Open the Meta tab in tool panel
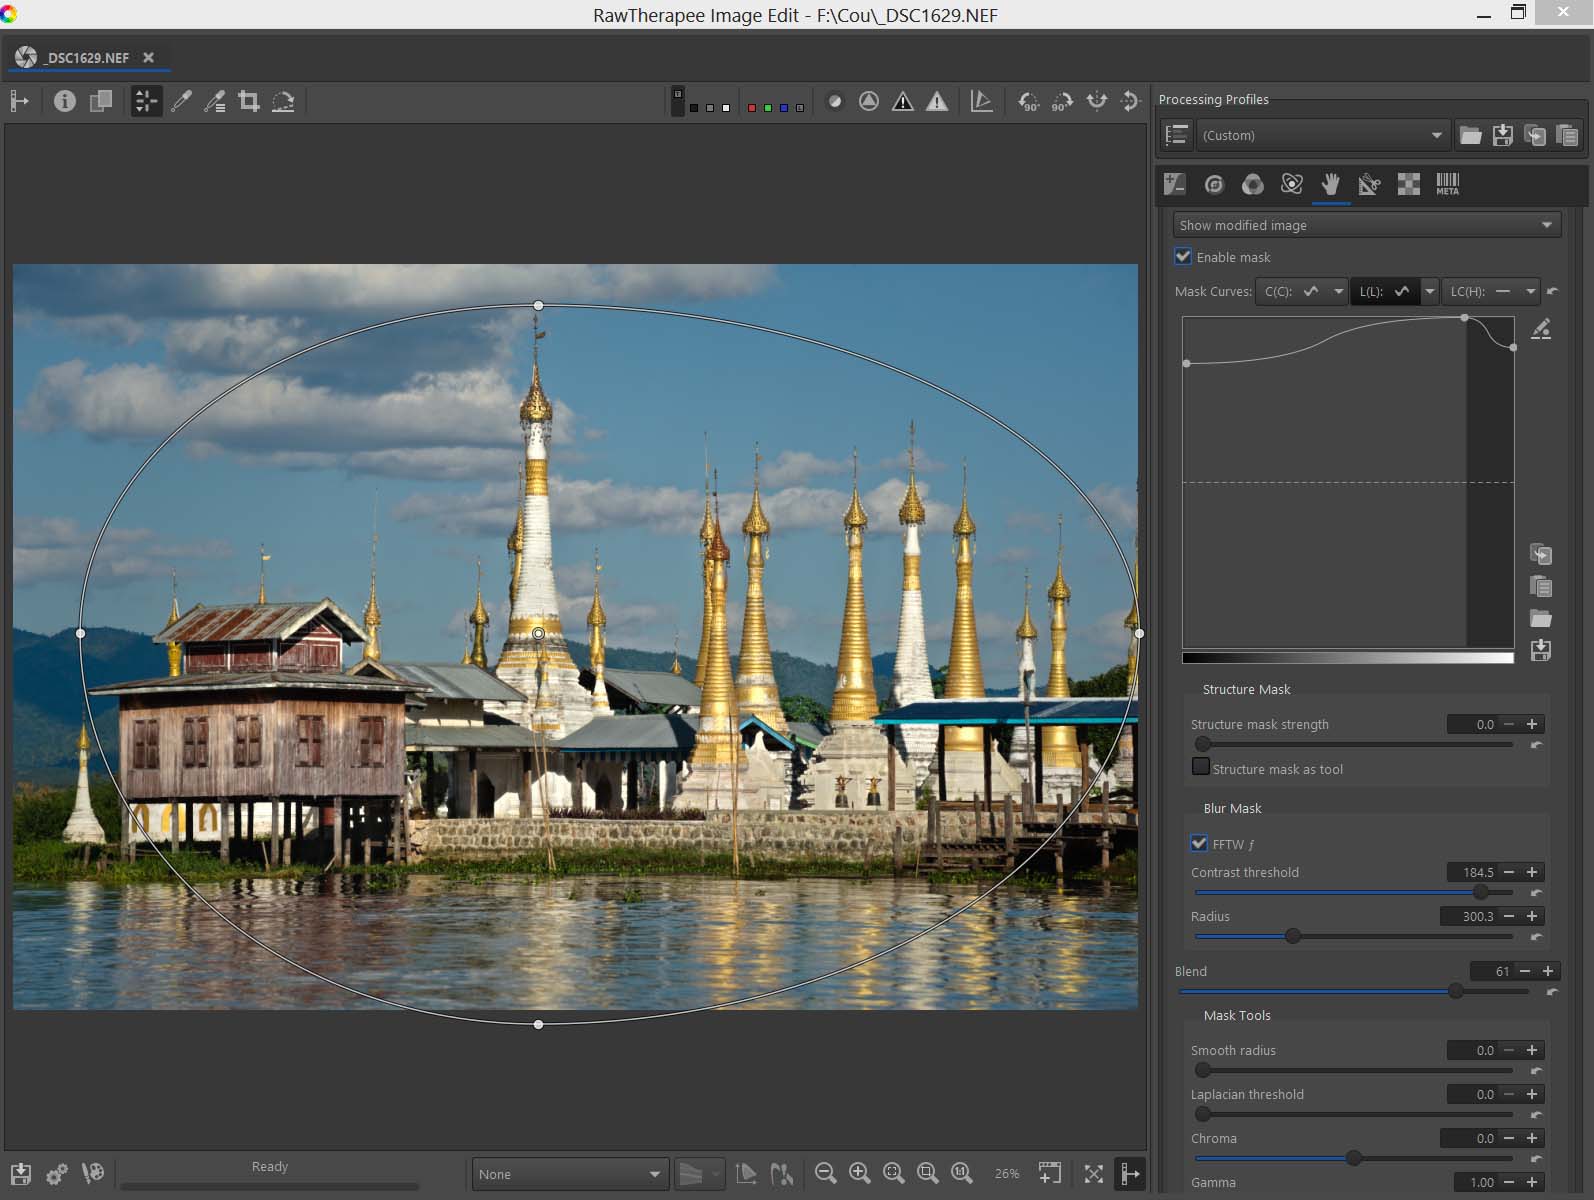 1447,184
